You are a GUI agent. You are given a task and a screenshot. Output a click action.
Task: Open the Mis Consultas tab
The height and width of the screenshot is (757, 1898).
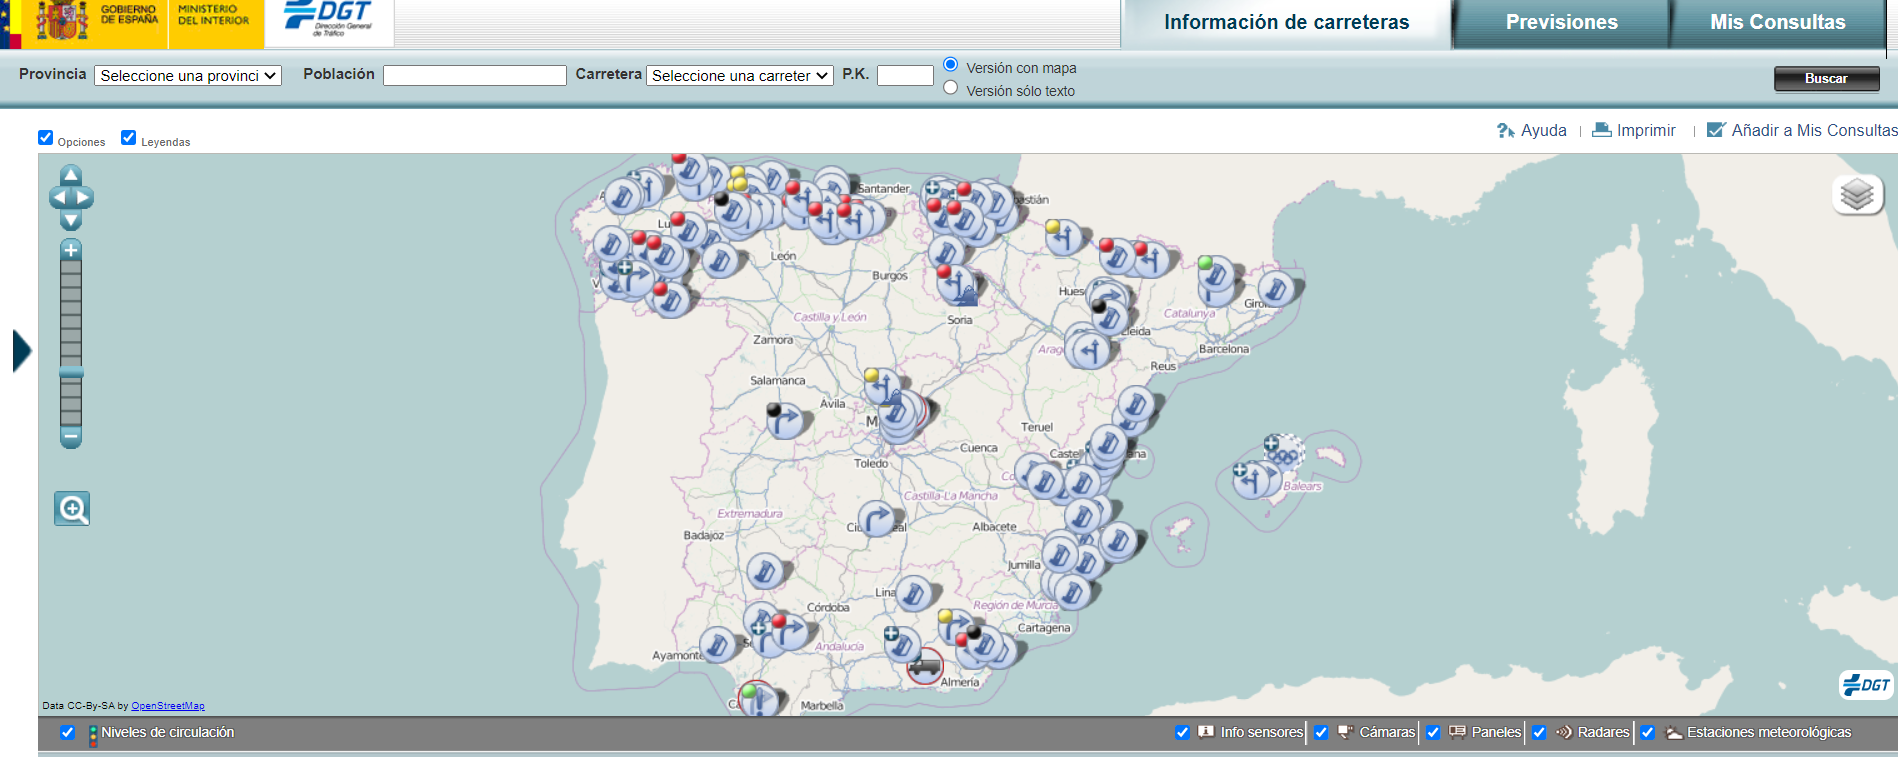[x=1777, y=23]
